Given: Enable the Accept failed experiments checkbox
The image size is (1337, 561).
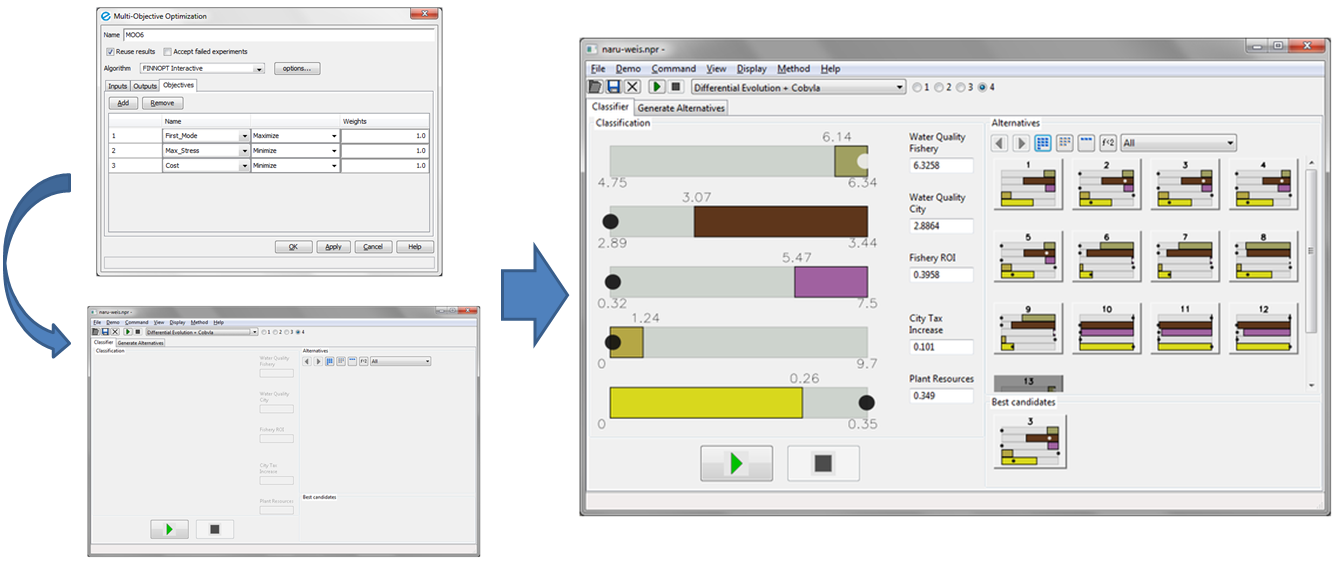Looking at the screenshot, I should pos(167,52).
